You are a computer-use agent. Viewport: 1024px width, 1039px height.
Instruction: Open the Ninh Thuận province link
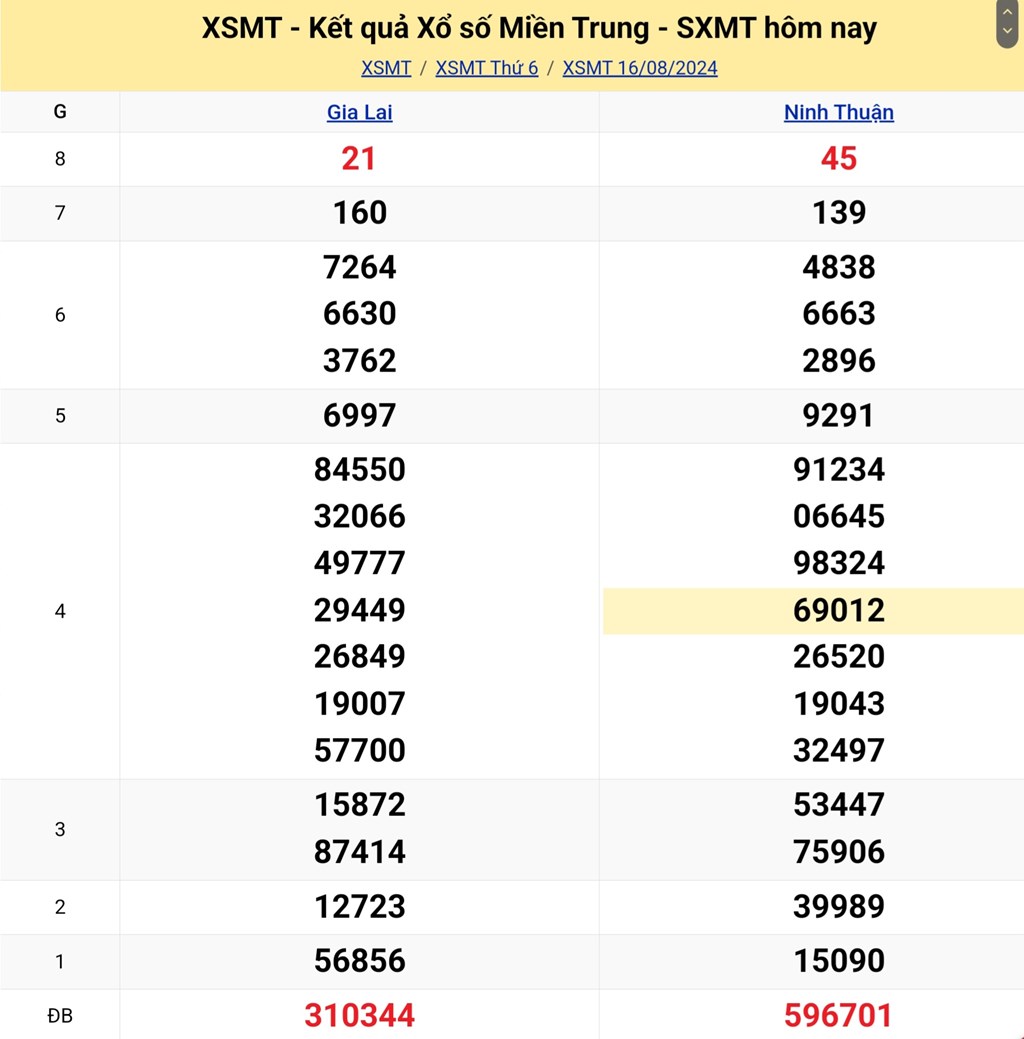pyautogui.click(x=838, y=113)
